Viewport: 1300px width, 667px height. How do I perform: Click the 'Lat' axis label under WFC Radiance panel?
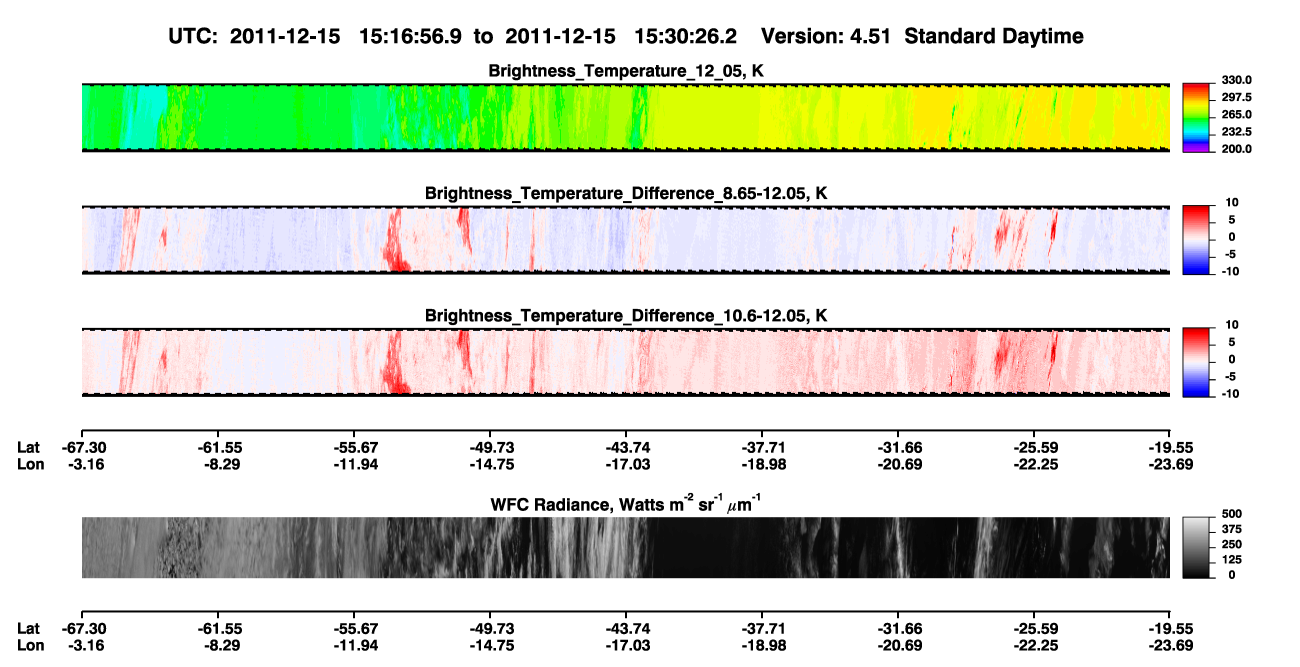[29, 628]
